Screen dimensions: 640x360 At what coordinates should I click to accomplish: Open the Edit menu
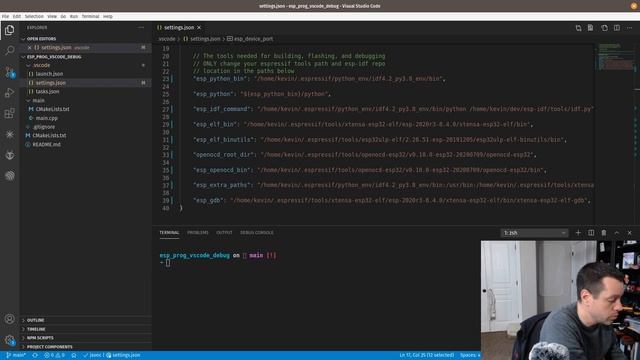(17, 16)
